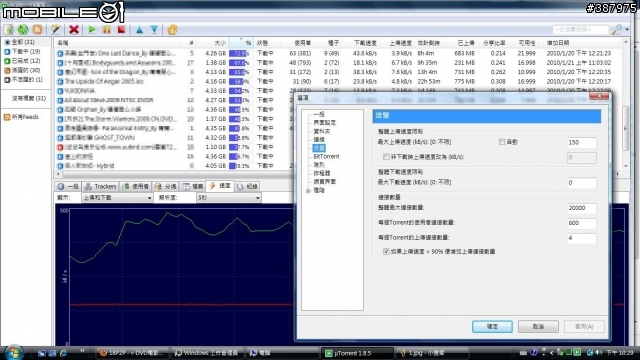Select the first general item in options tree

(319, 114)
